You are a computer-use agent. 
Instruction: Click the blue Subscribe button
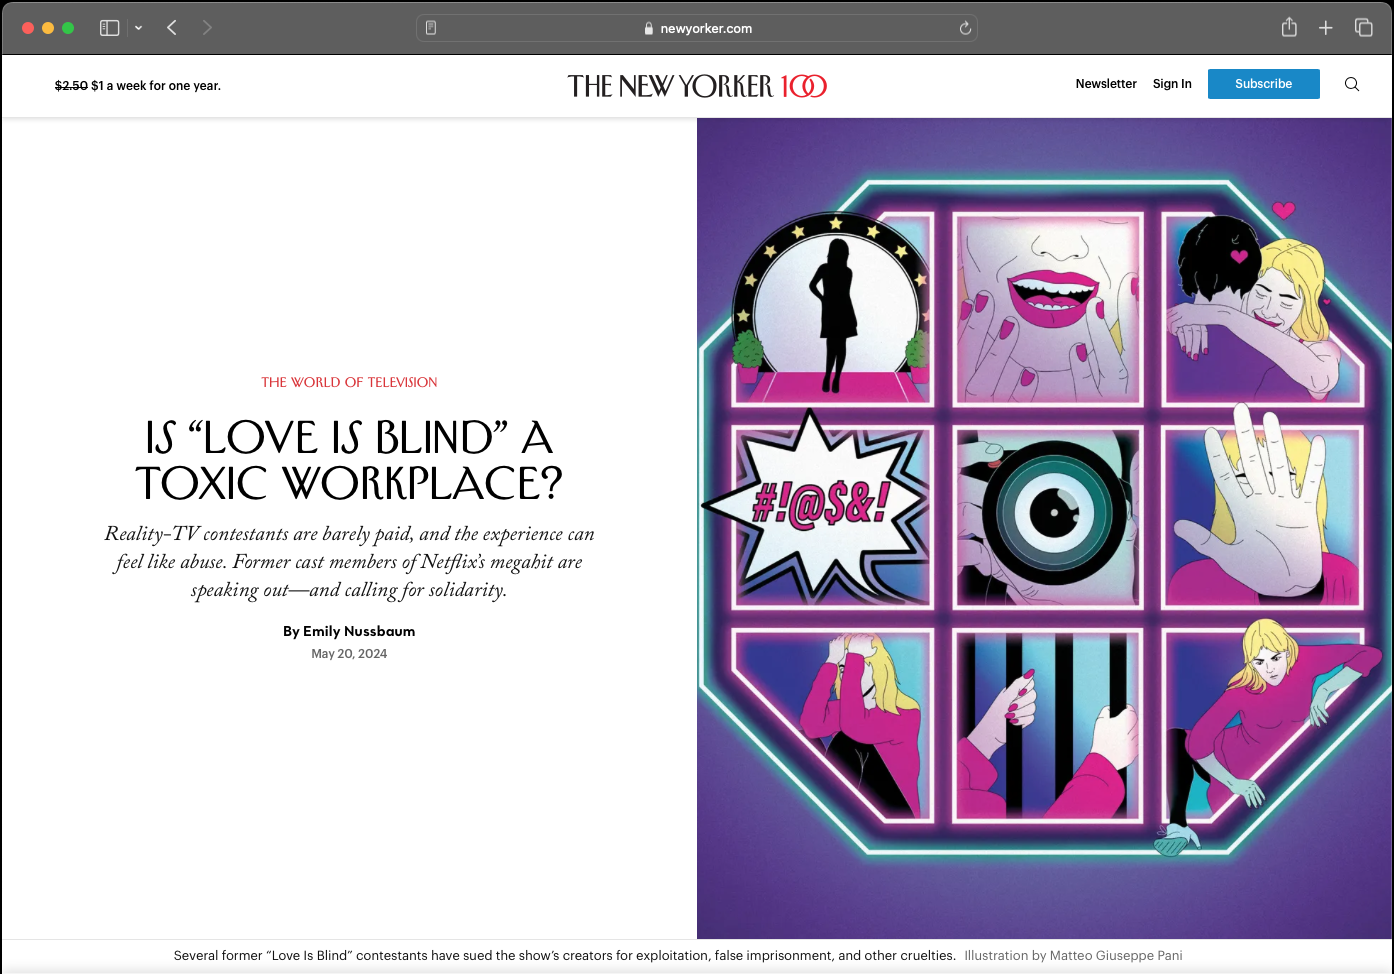1264,84
